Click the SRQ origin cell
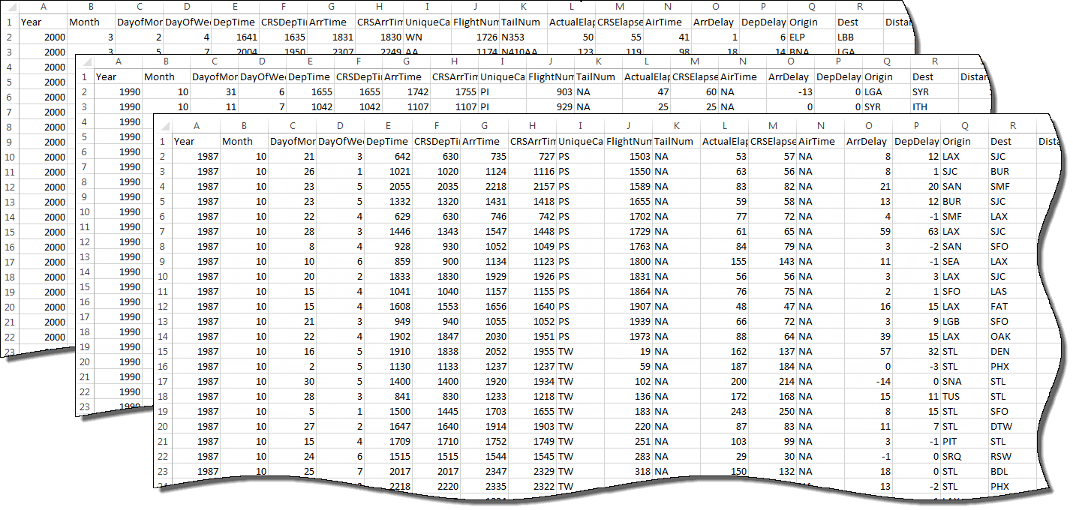Image resolution: width=1073 pixels, height=510 pixels. point(964,456)
